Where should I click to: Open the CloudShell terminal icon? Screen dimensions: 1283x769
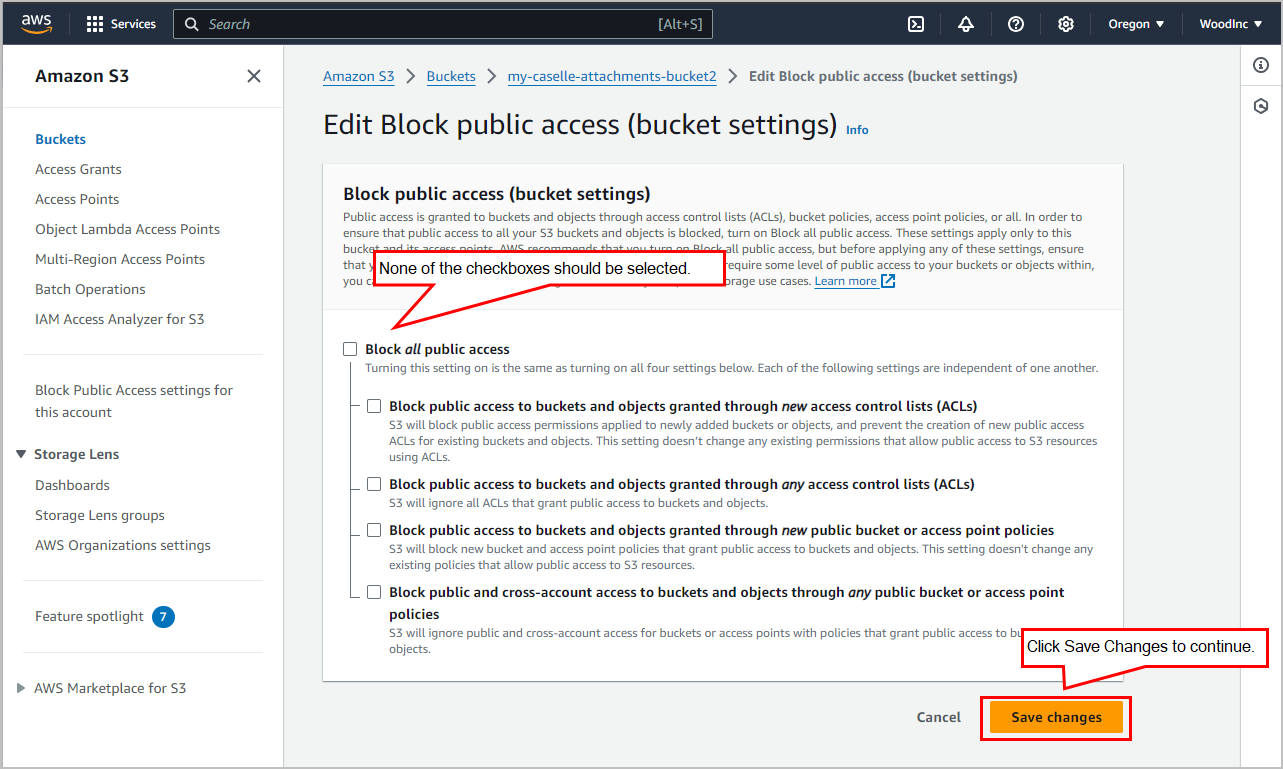916,24
